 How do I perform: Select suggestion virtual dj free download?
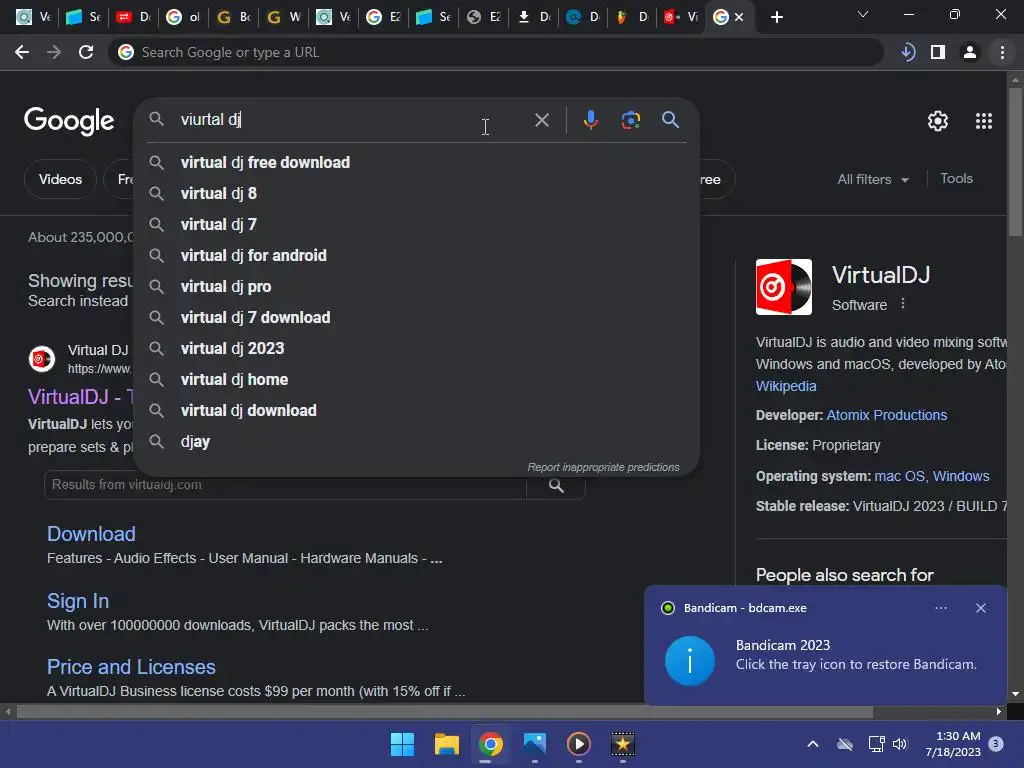point(417,163)
